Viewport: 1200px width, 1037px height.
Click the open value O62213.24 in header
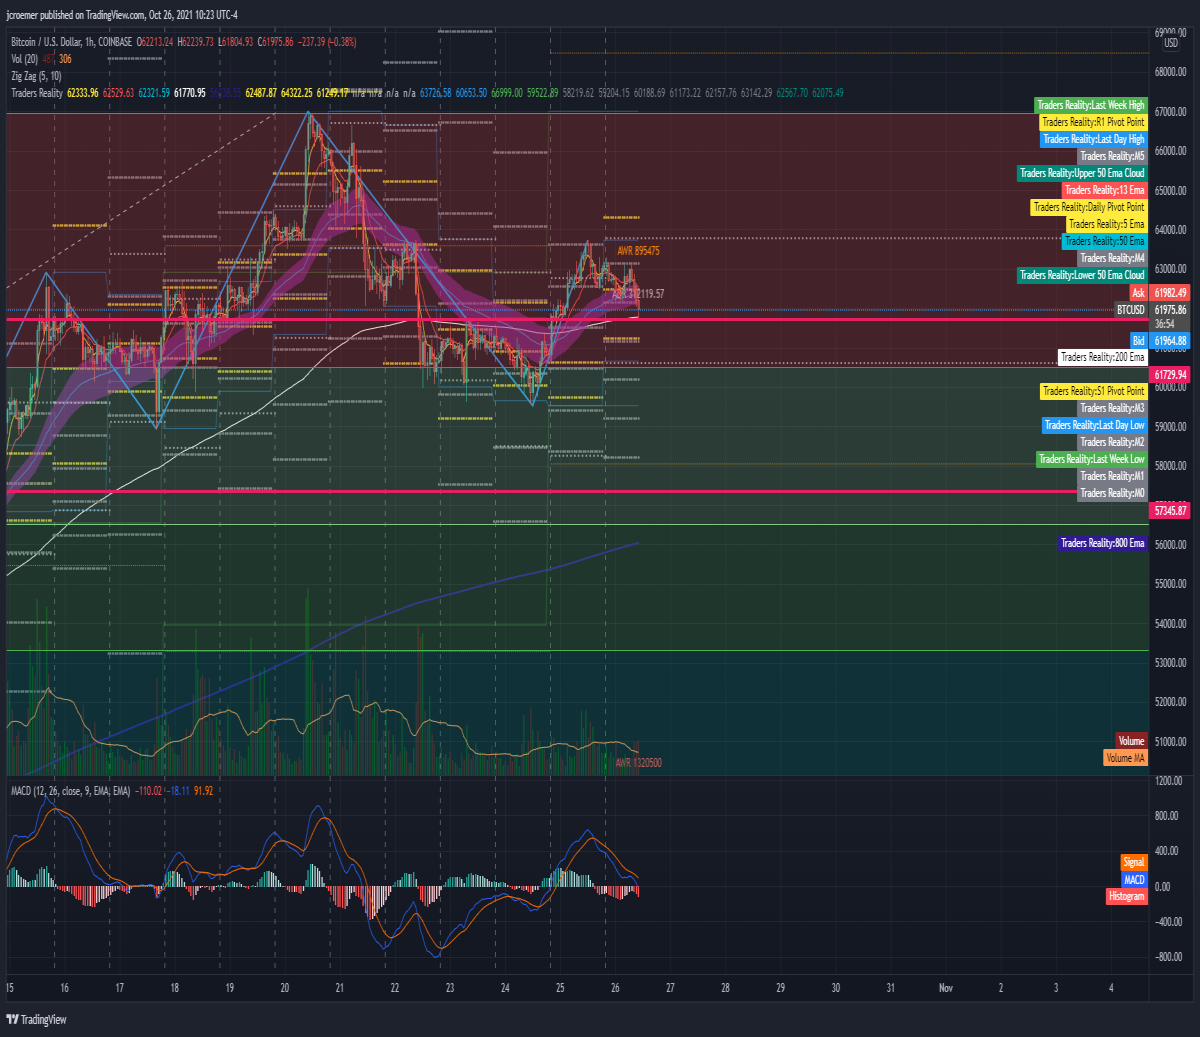[155, 42]
